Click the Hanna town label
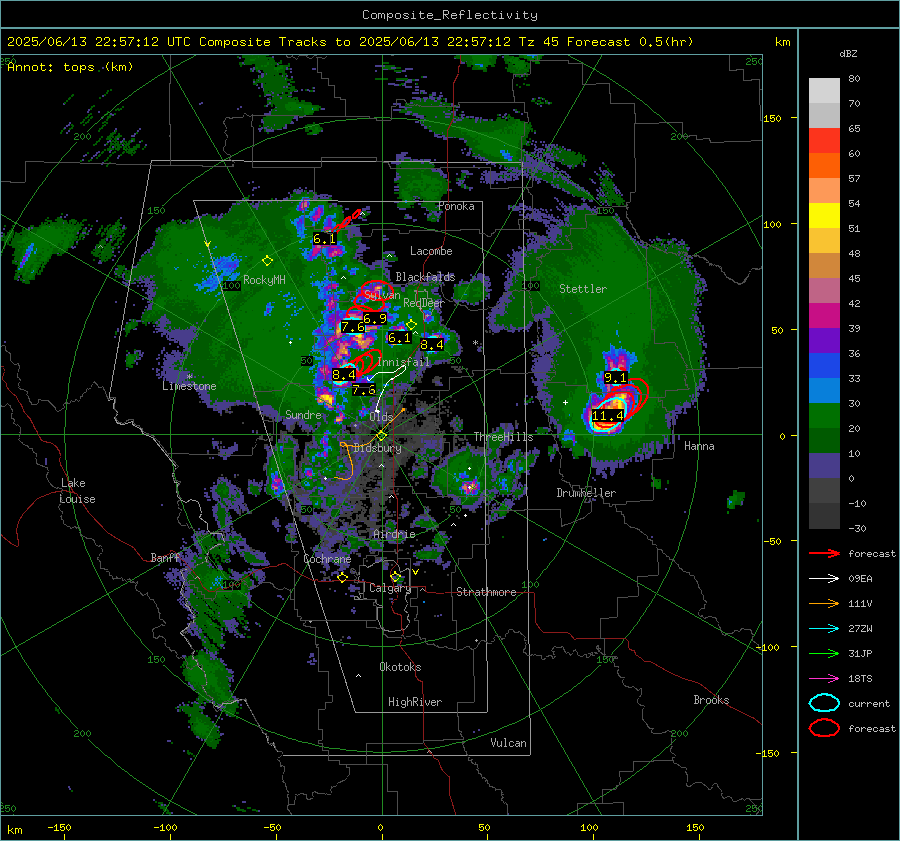Viewport: 900px width, 841px height. [x=699, y=446]
